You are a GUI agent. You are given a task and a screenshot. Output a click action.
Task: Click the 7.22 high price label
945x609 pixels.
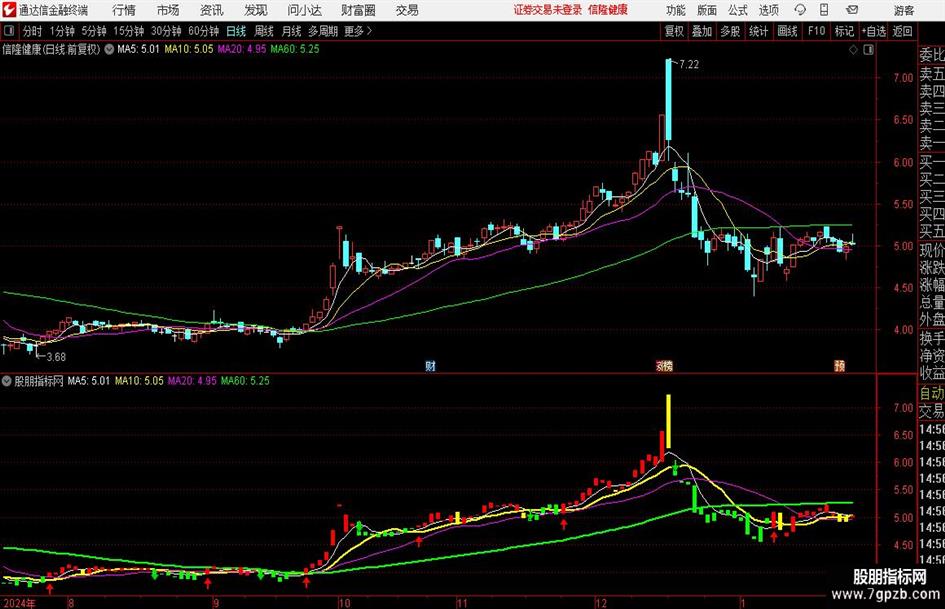[689, 65]
